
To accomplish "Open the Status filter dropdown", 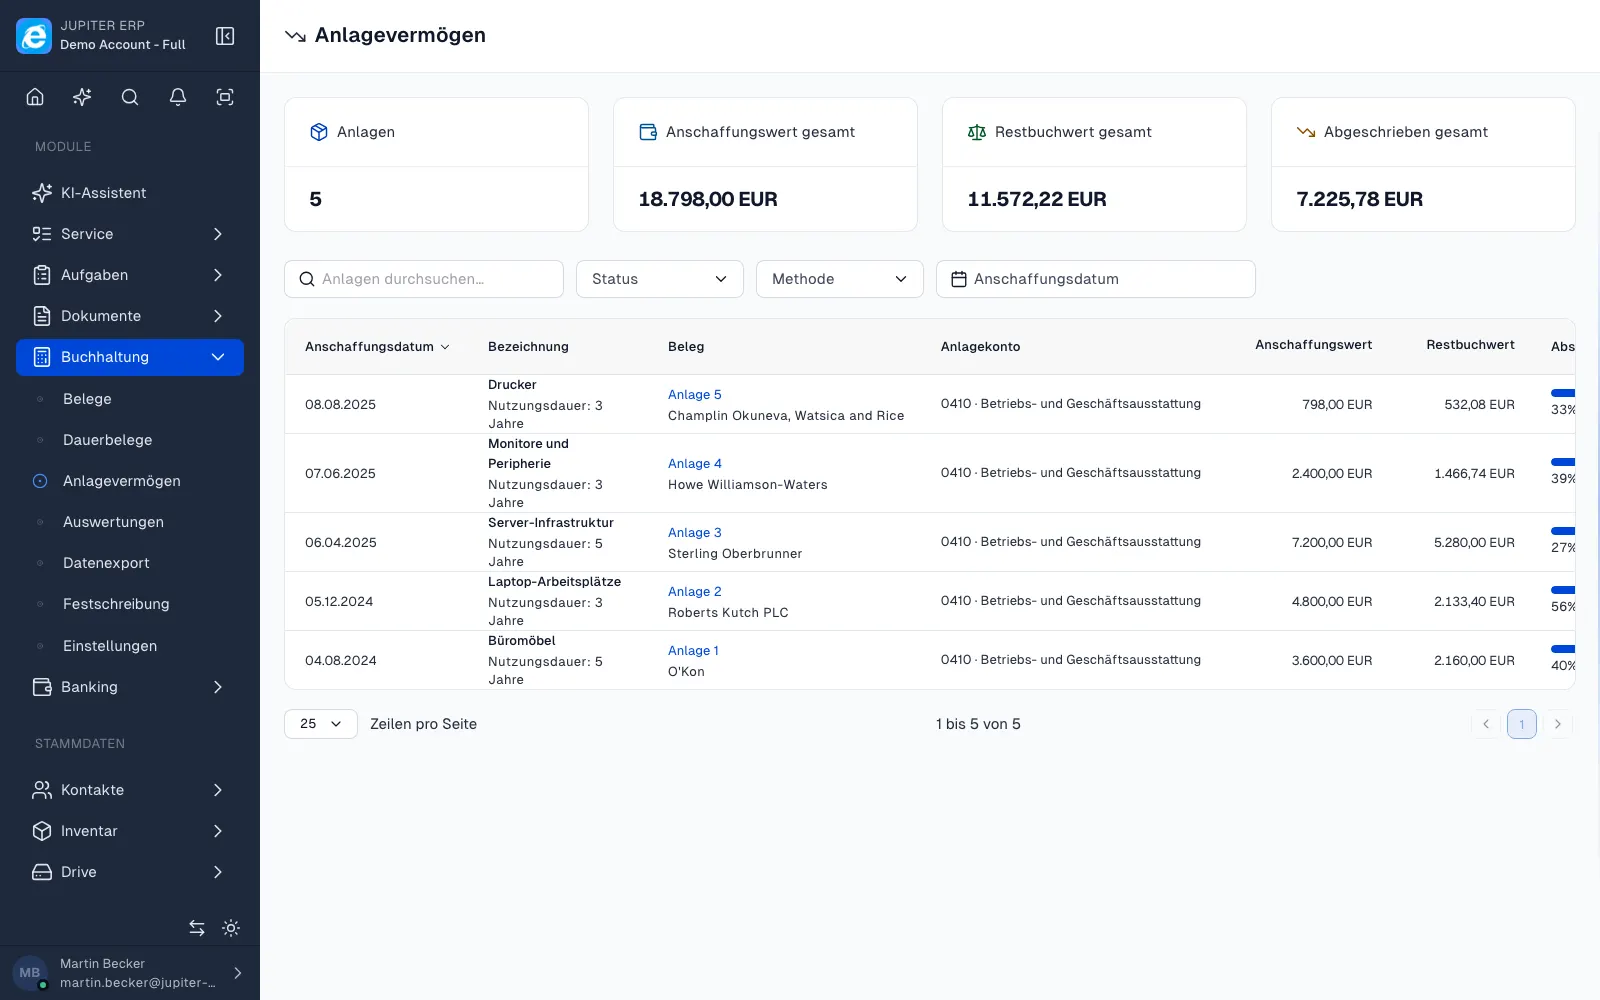I will click(x=660, y=279).
